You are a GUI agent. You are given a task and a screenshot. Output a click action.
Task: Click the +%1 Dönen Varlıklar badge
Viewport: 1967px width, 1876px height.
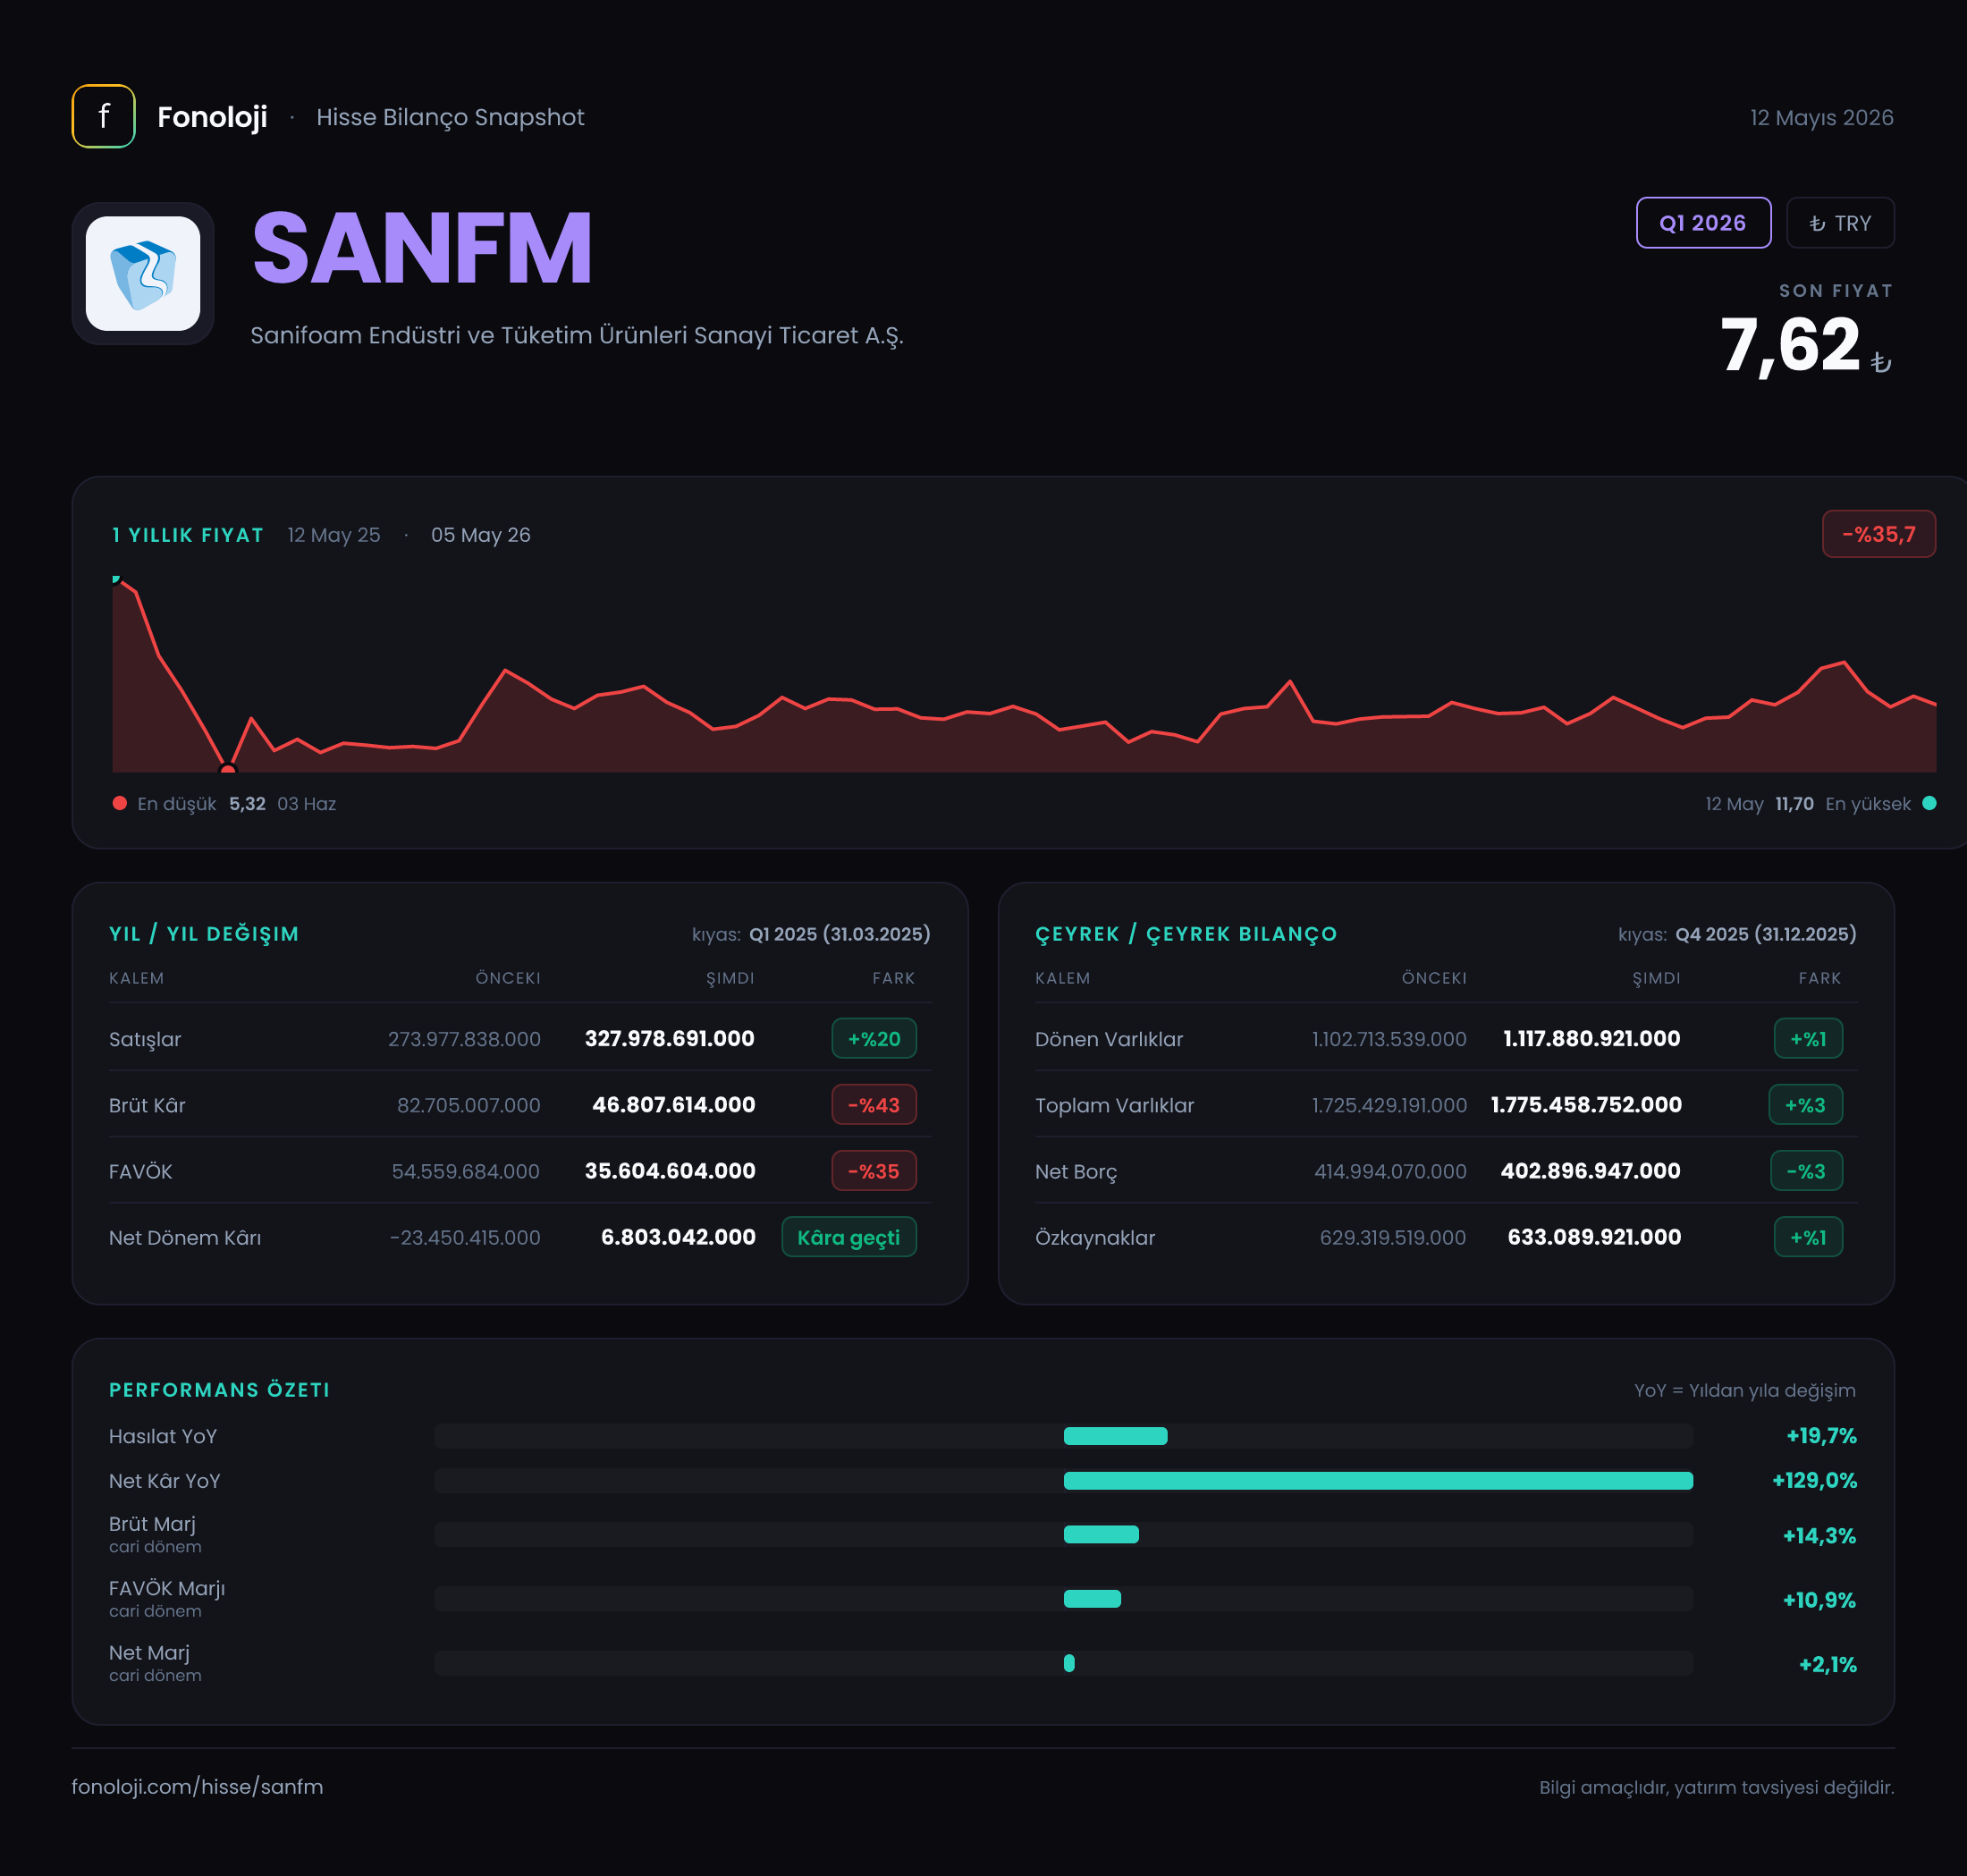1808,1038
